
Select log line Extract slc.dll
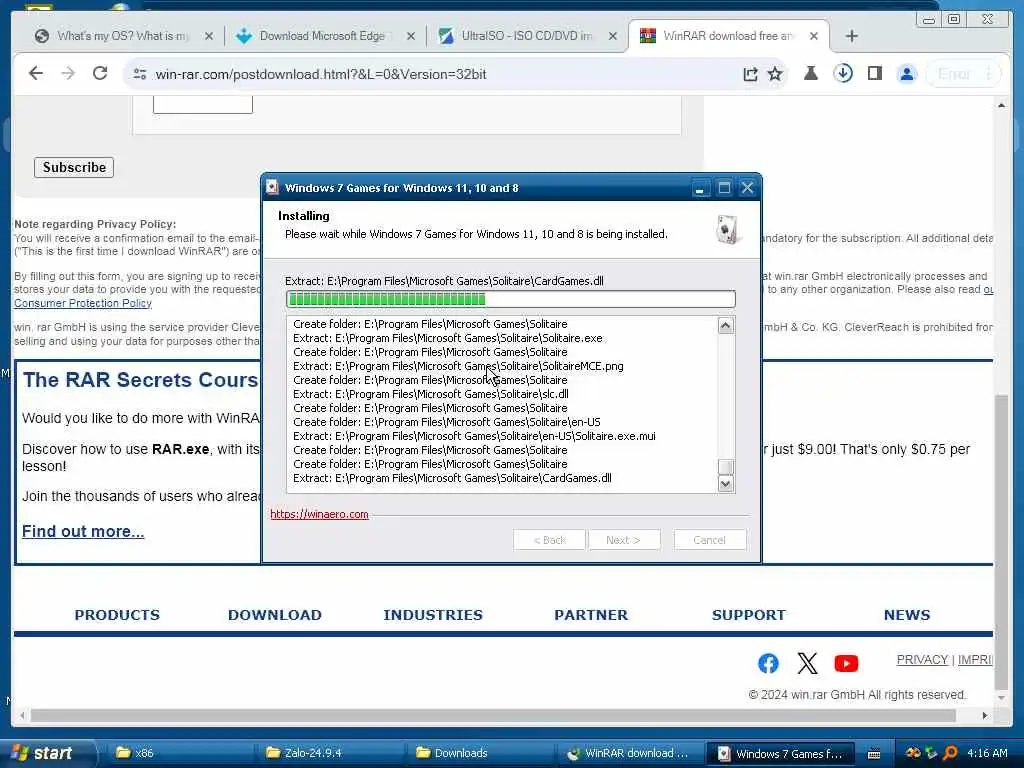(431, 394)
